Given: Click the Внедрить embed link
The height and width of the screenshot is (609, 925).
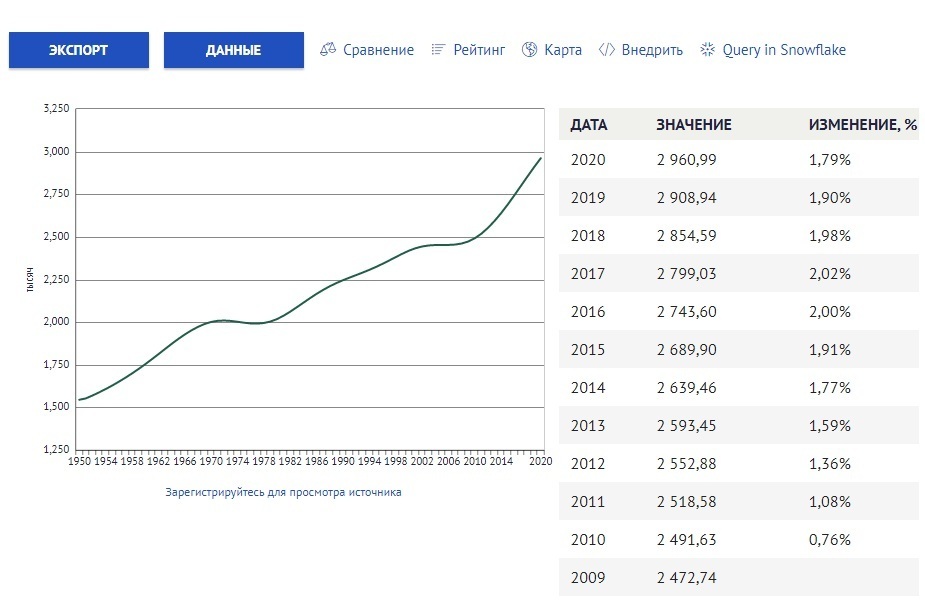Looking at the screenshot, I should click(652, 50).
